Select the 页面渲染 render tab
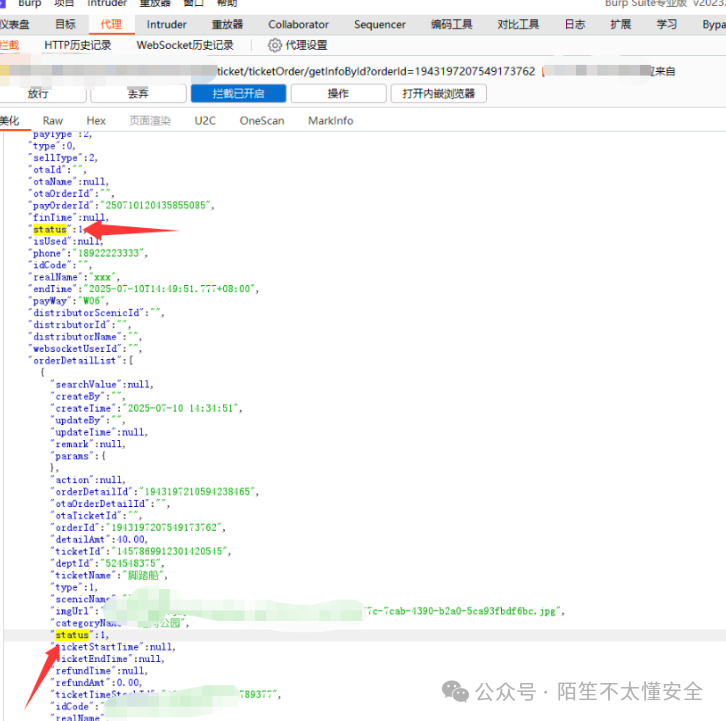 click(150, 121)
